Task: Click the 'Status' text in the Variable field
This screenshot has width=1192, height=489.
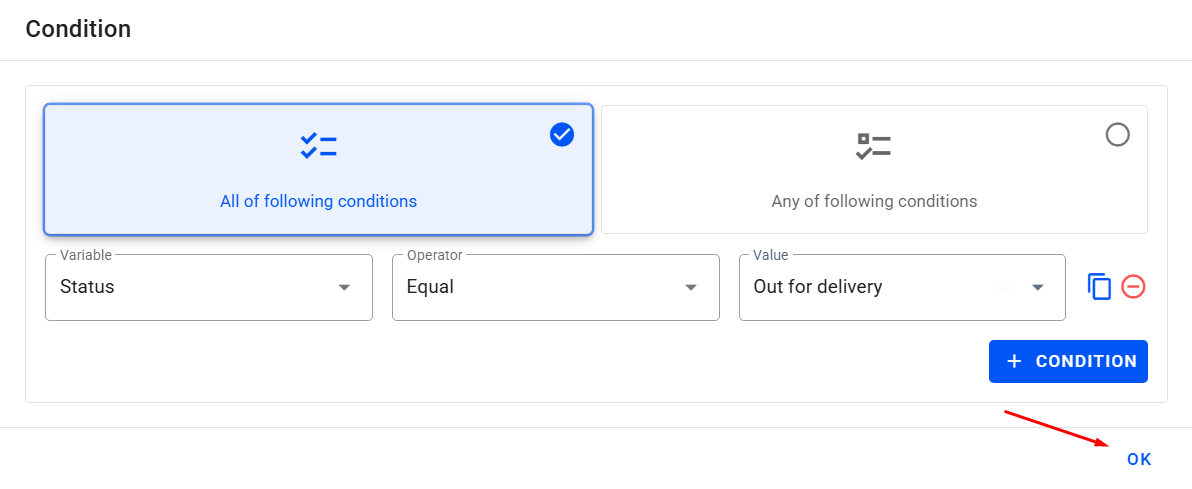Action: [87, 287]
